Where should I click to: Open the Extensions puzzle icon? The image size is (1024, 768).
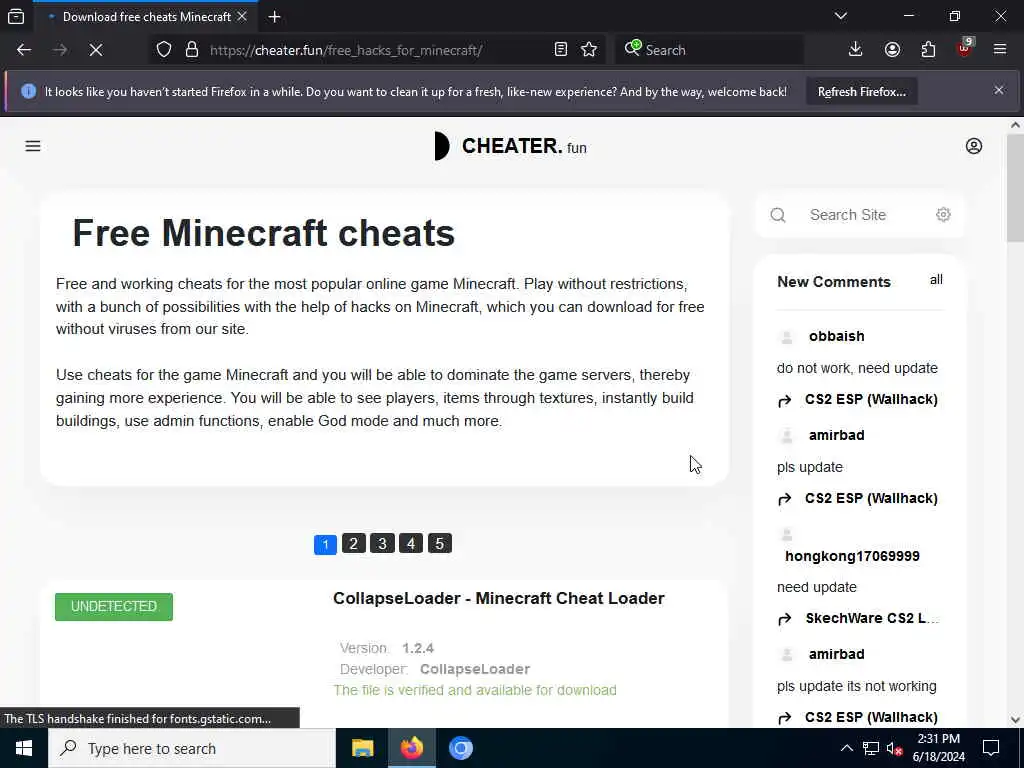[928, 50]
